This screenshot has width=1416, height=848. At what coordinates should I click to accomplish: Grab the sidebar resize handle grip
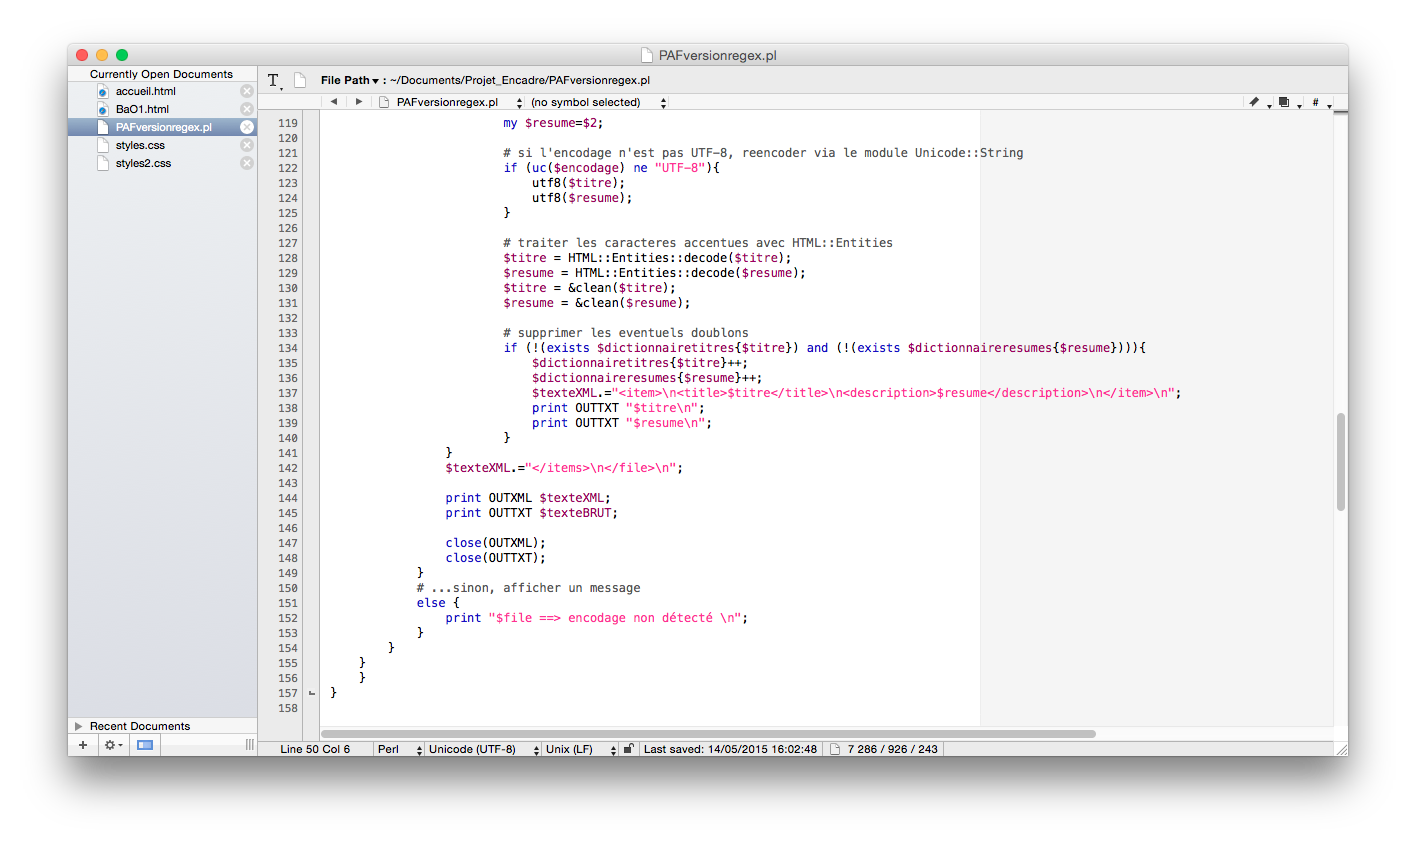tap(249, 745)
